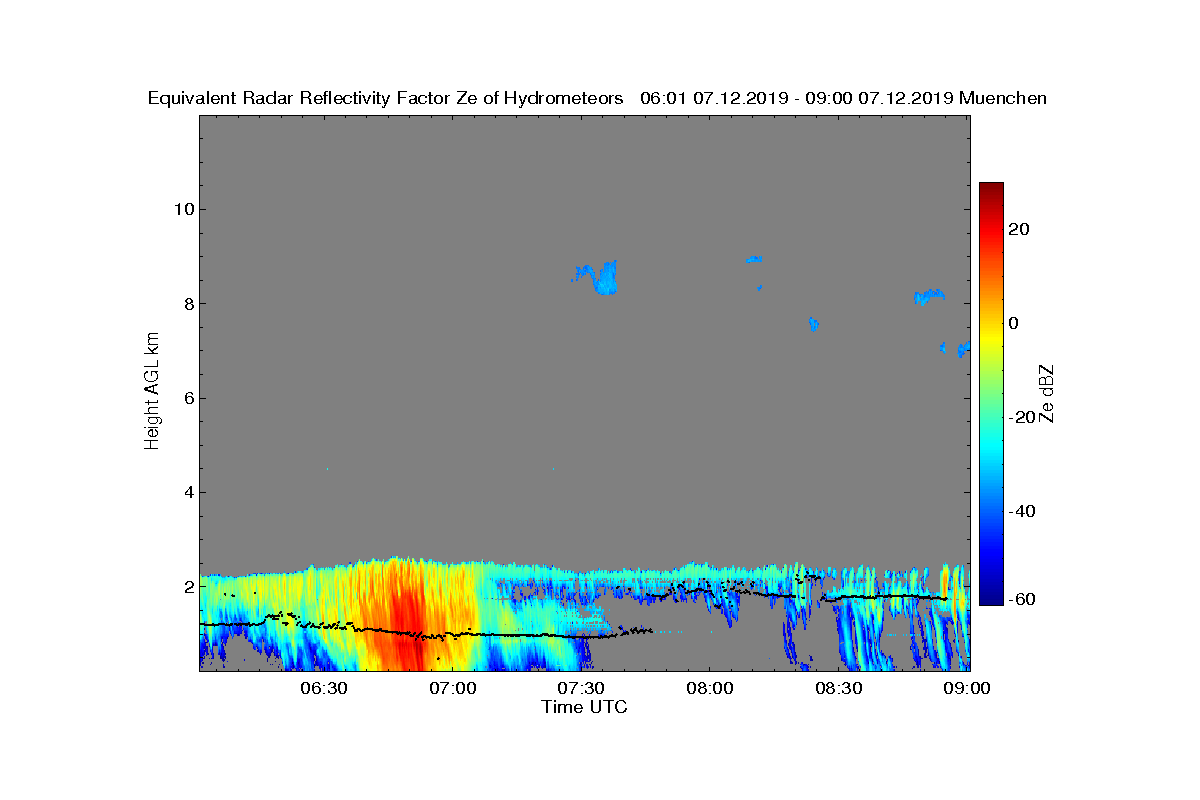The height and width of the screenshot is (800, 1200).
Task: Click the plot title text
Action: point(597,98)
